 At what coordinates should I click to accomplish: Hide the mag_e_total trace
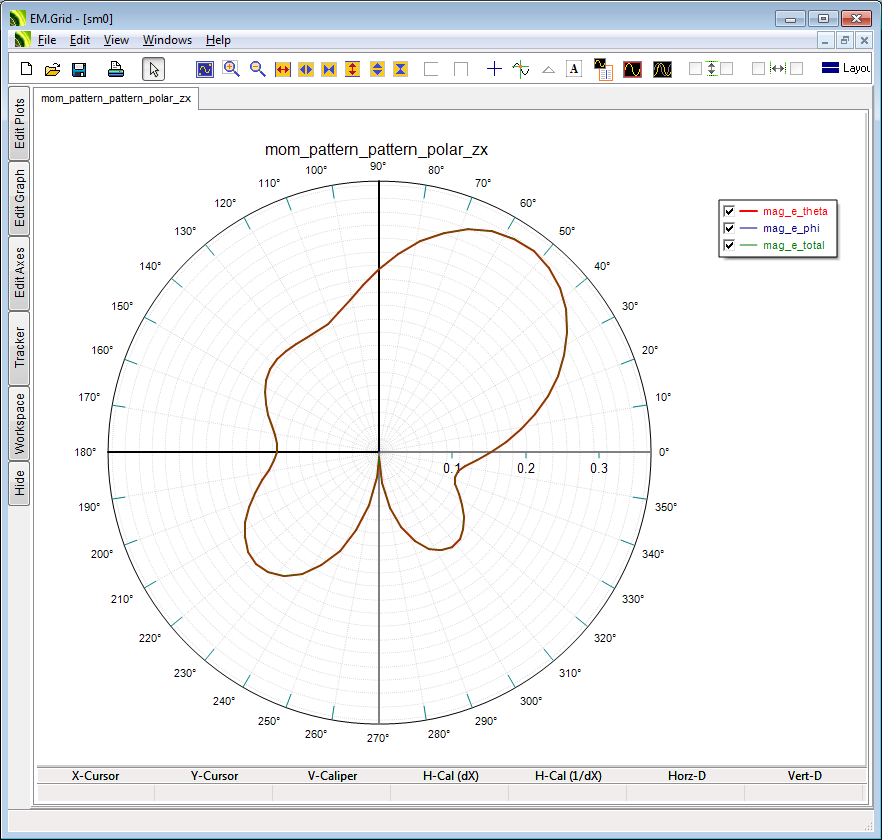(729, 245)
